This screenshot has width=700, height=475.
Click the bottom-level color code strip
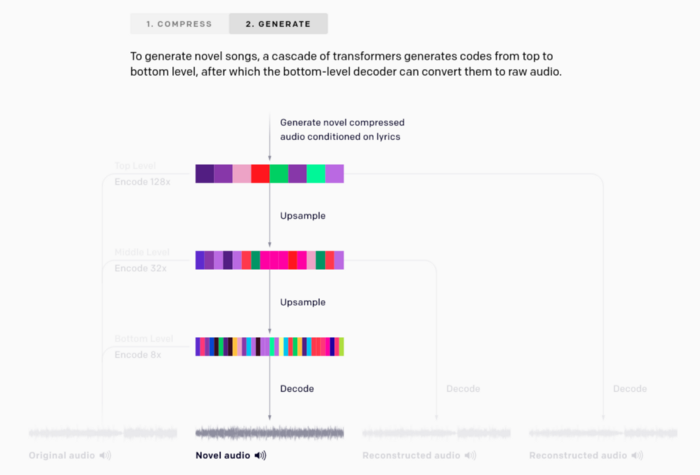pos(270,346)
